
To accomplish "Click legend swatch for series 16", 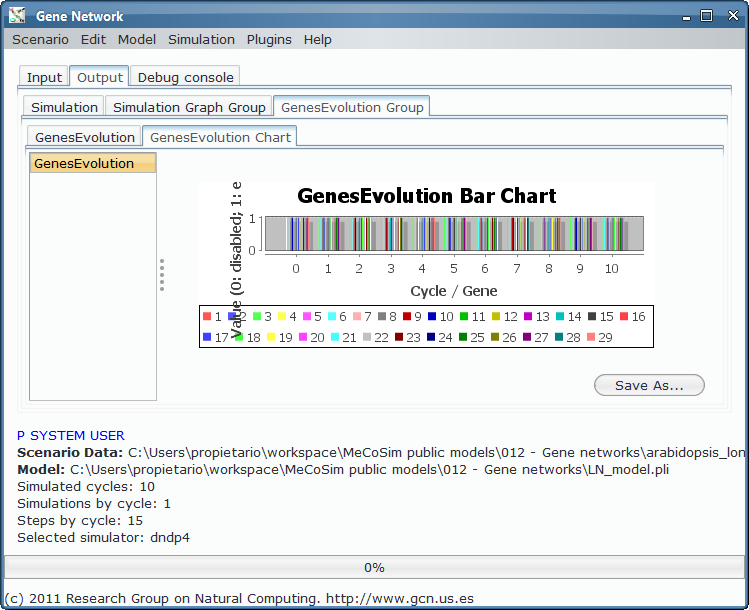I will click(624, 316).
